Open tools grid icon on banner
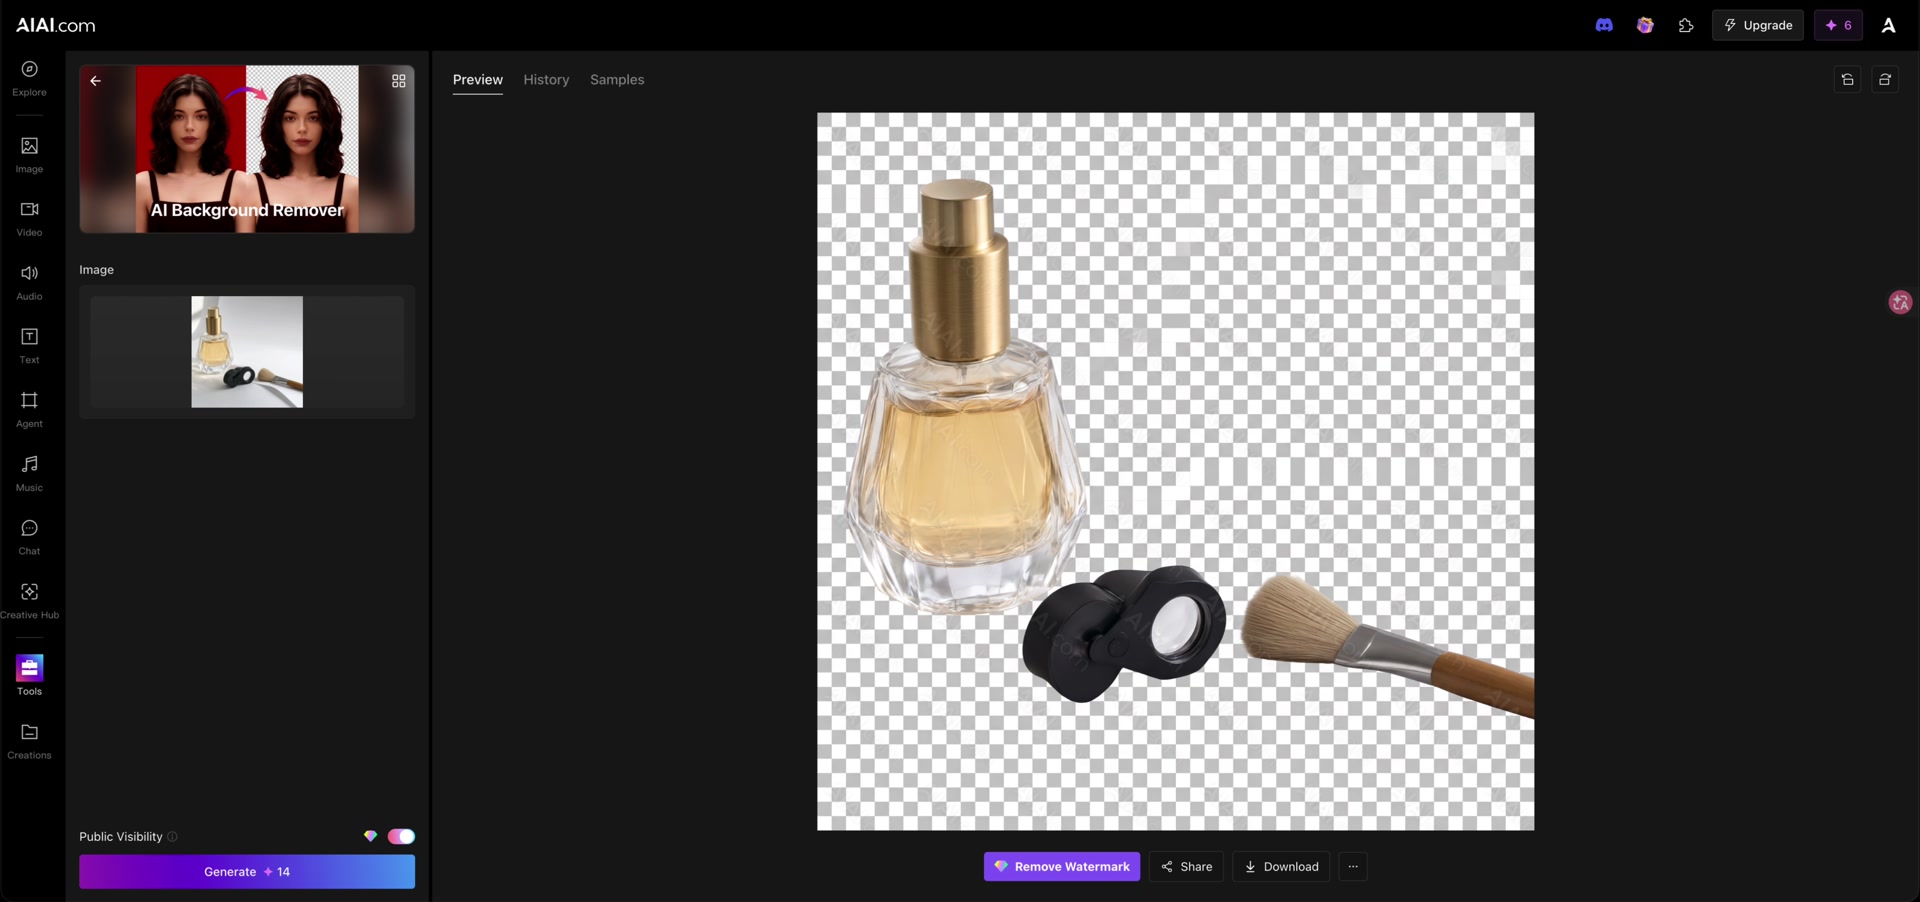 coord(399,81)
